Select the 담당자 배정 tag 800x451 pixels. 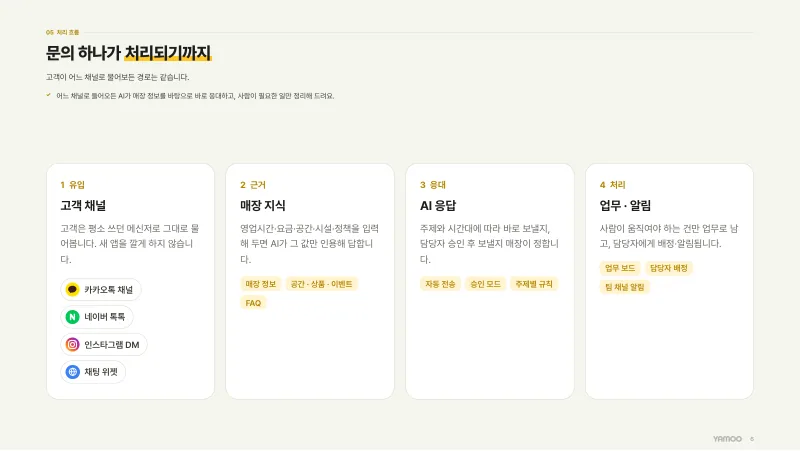[x=668, y=268]
